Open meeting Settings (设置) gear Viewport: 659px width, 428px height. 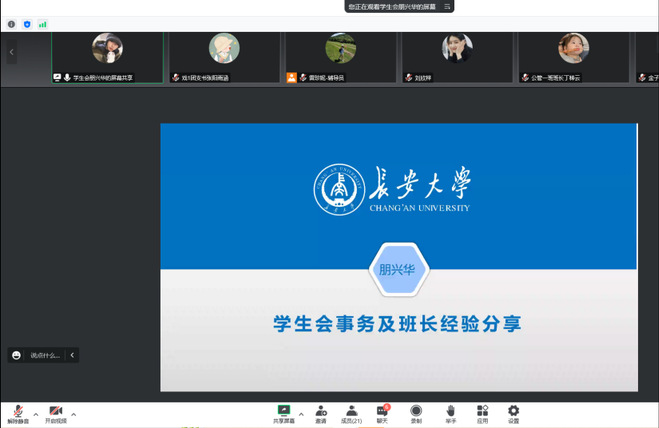513,411
